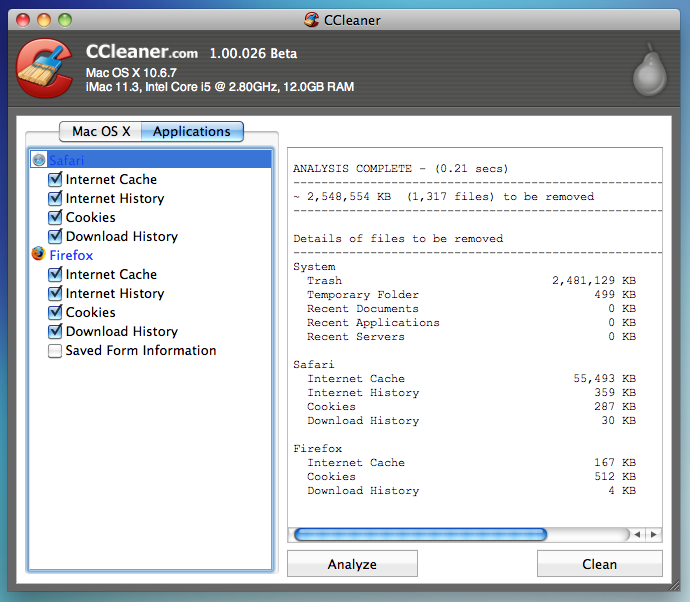The height and width of the screenshot is (602, 690).
Task: Click the Clean button
Action: 599,564
